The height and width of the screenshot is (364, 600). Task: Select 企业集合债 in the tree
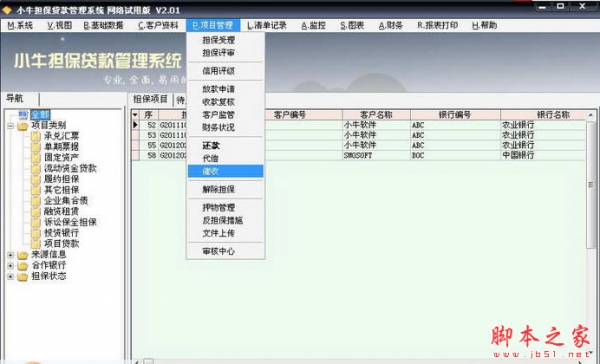pos(66,200)
